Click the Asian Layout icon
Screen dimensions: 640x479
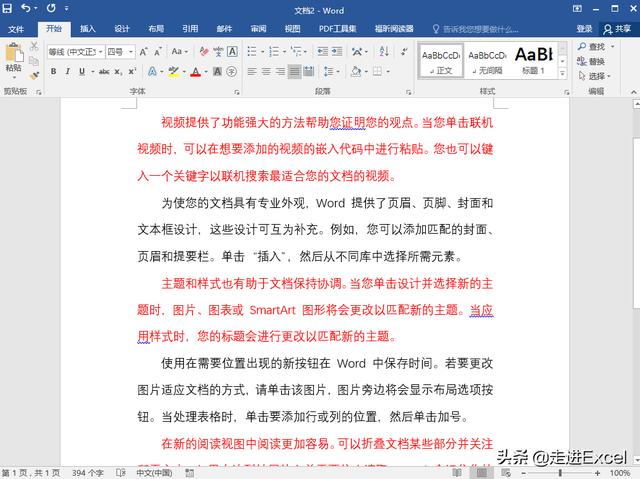pyautogui.click(x=357, y=51)
